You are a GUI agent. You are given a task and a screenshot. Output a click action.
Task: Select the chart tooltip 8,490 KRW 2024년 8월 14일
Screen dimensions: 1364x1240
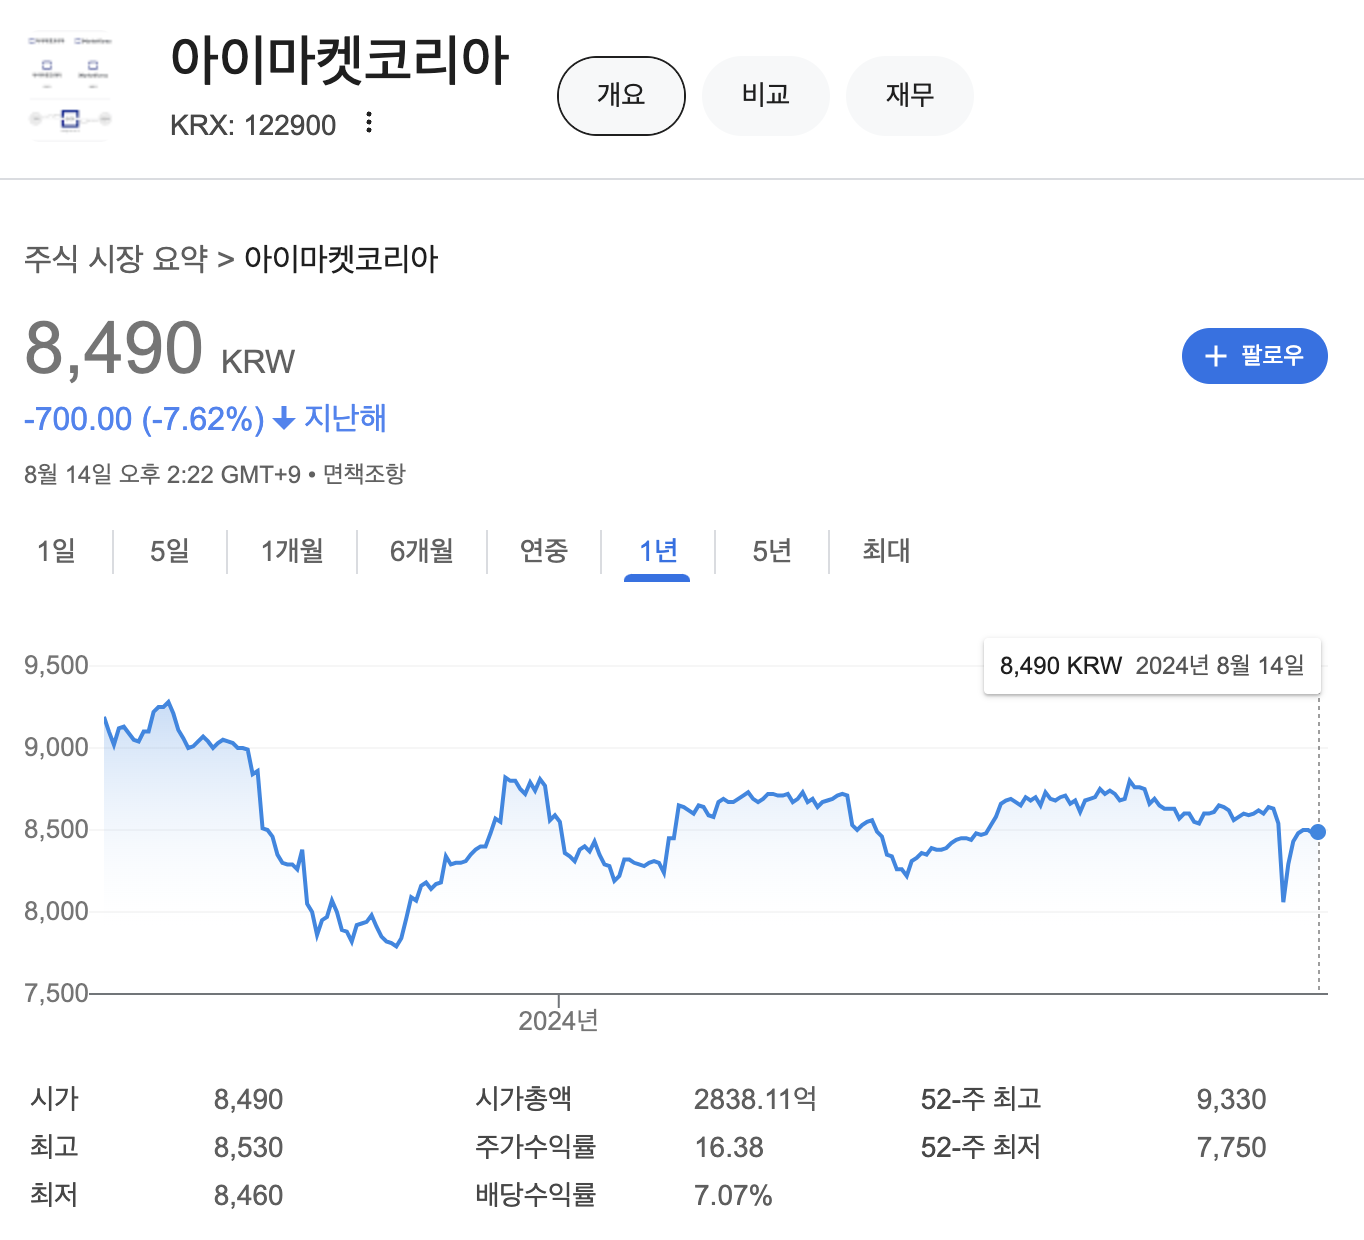coord(1152,666)
